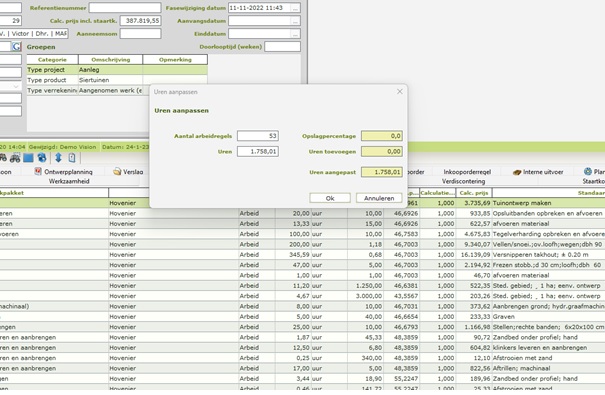Open Aanvangsdatum date picker button
Viewport: 605px width, 395px height.
tap(295, 21)
